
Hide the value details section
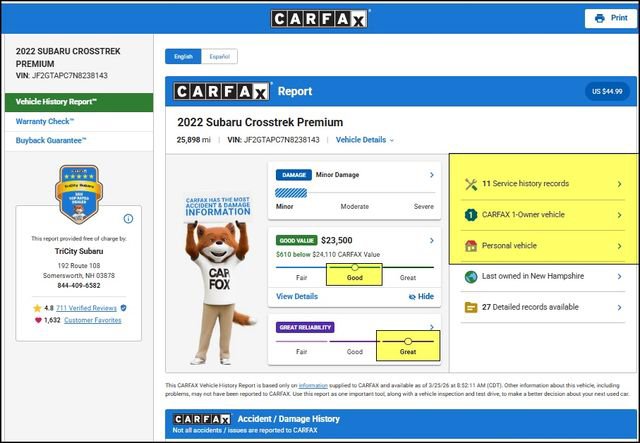pyautogui.click(x=421, y=297)
